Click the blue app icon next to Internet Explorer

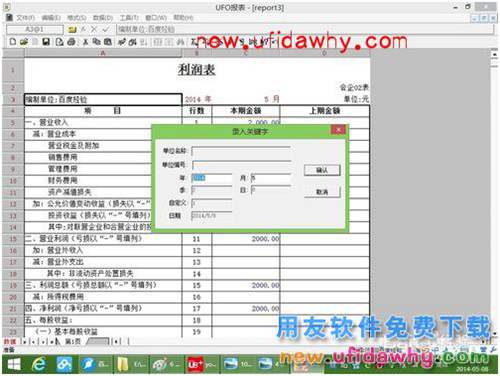64,364
